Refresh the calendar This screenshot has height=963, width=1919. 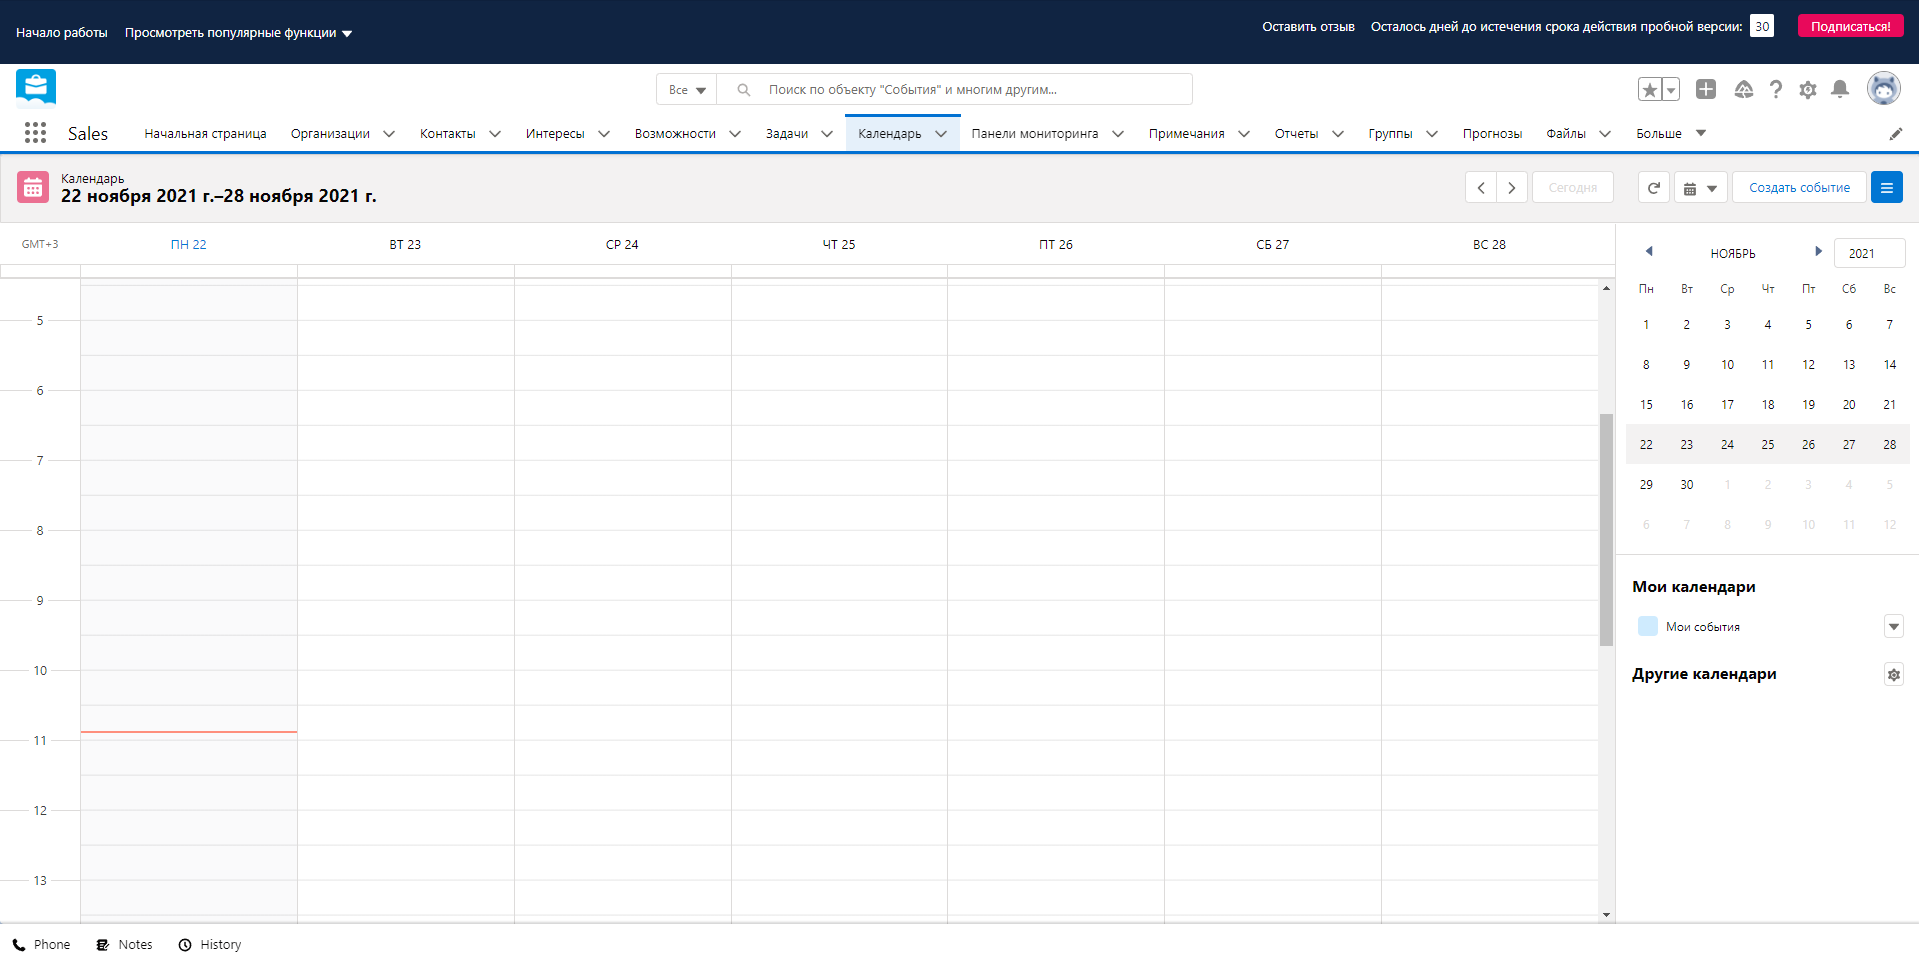[1654, 188]
